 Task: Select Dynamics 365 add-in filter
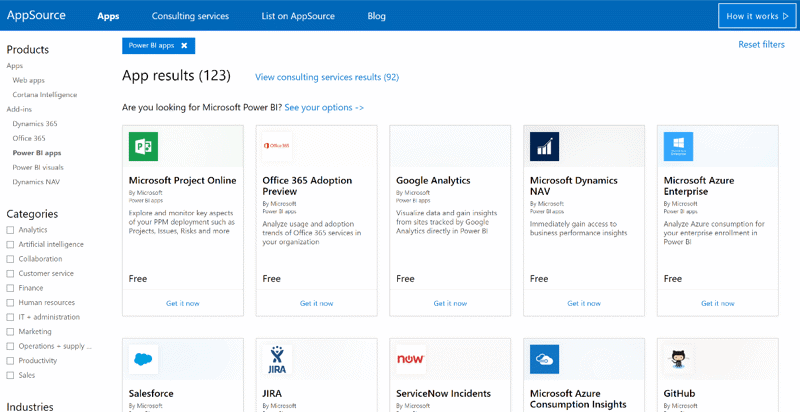[35, 124]
